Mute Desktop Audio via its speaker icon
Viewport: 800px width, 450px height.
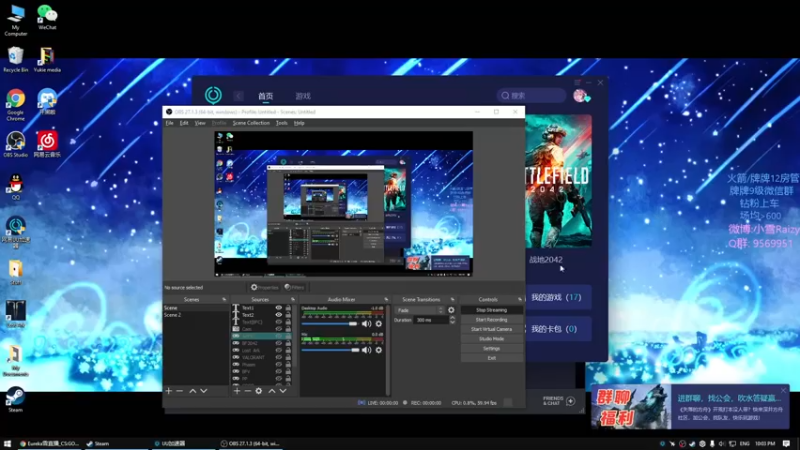tap(366, 323)
